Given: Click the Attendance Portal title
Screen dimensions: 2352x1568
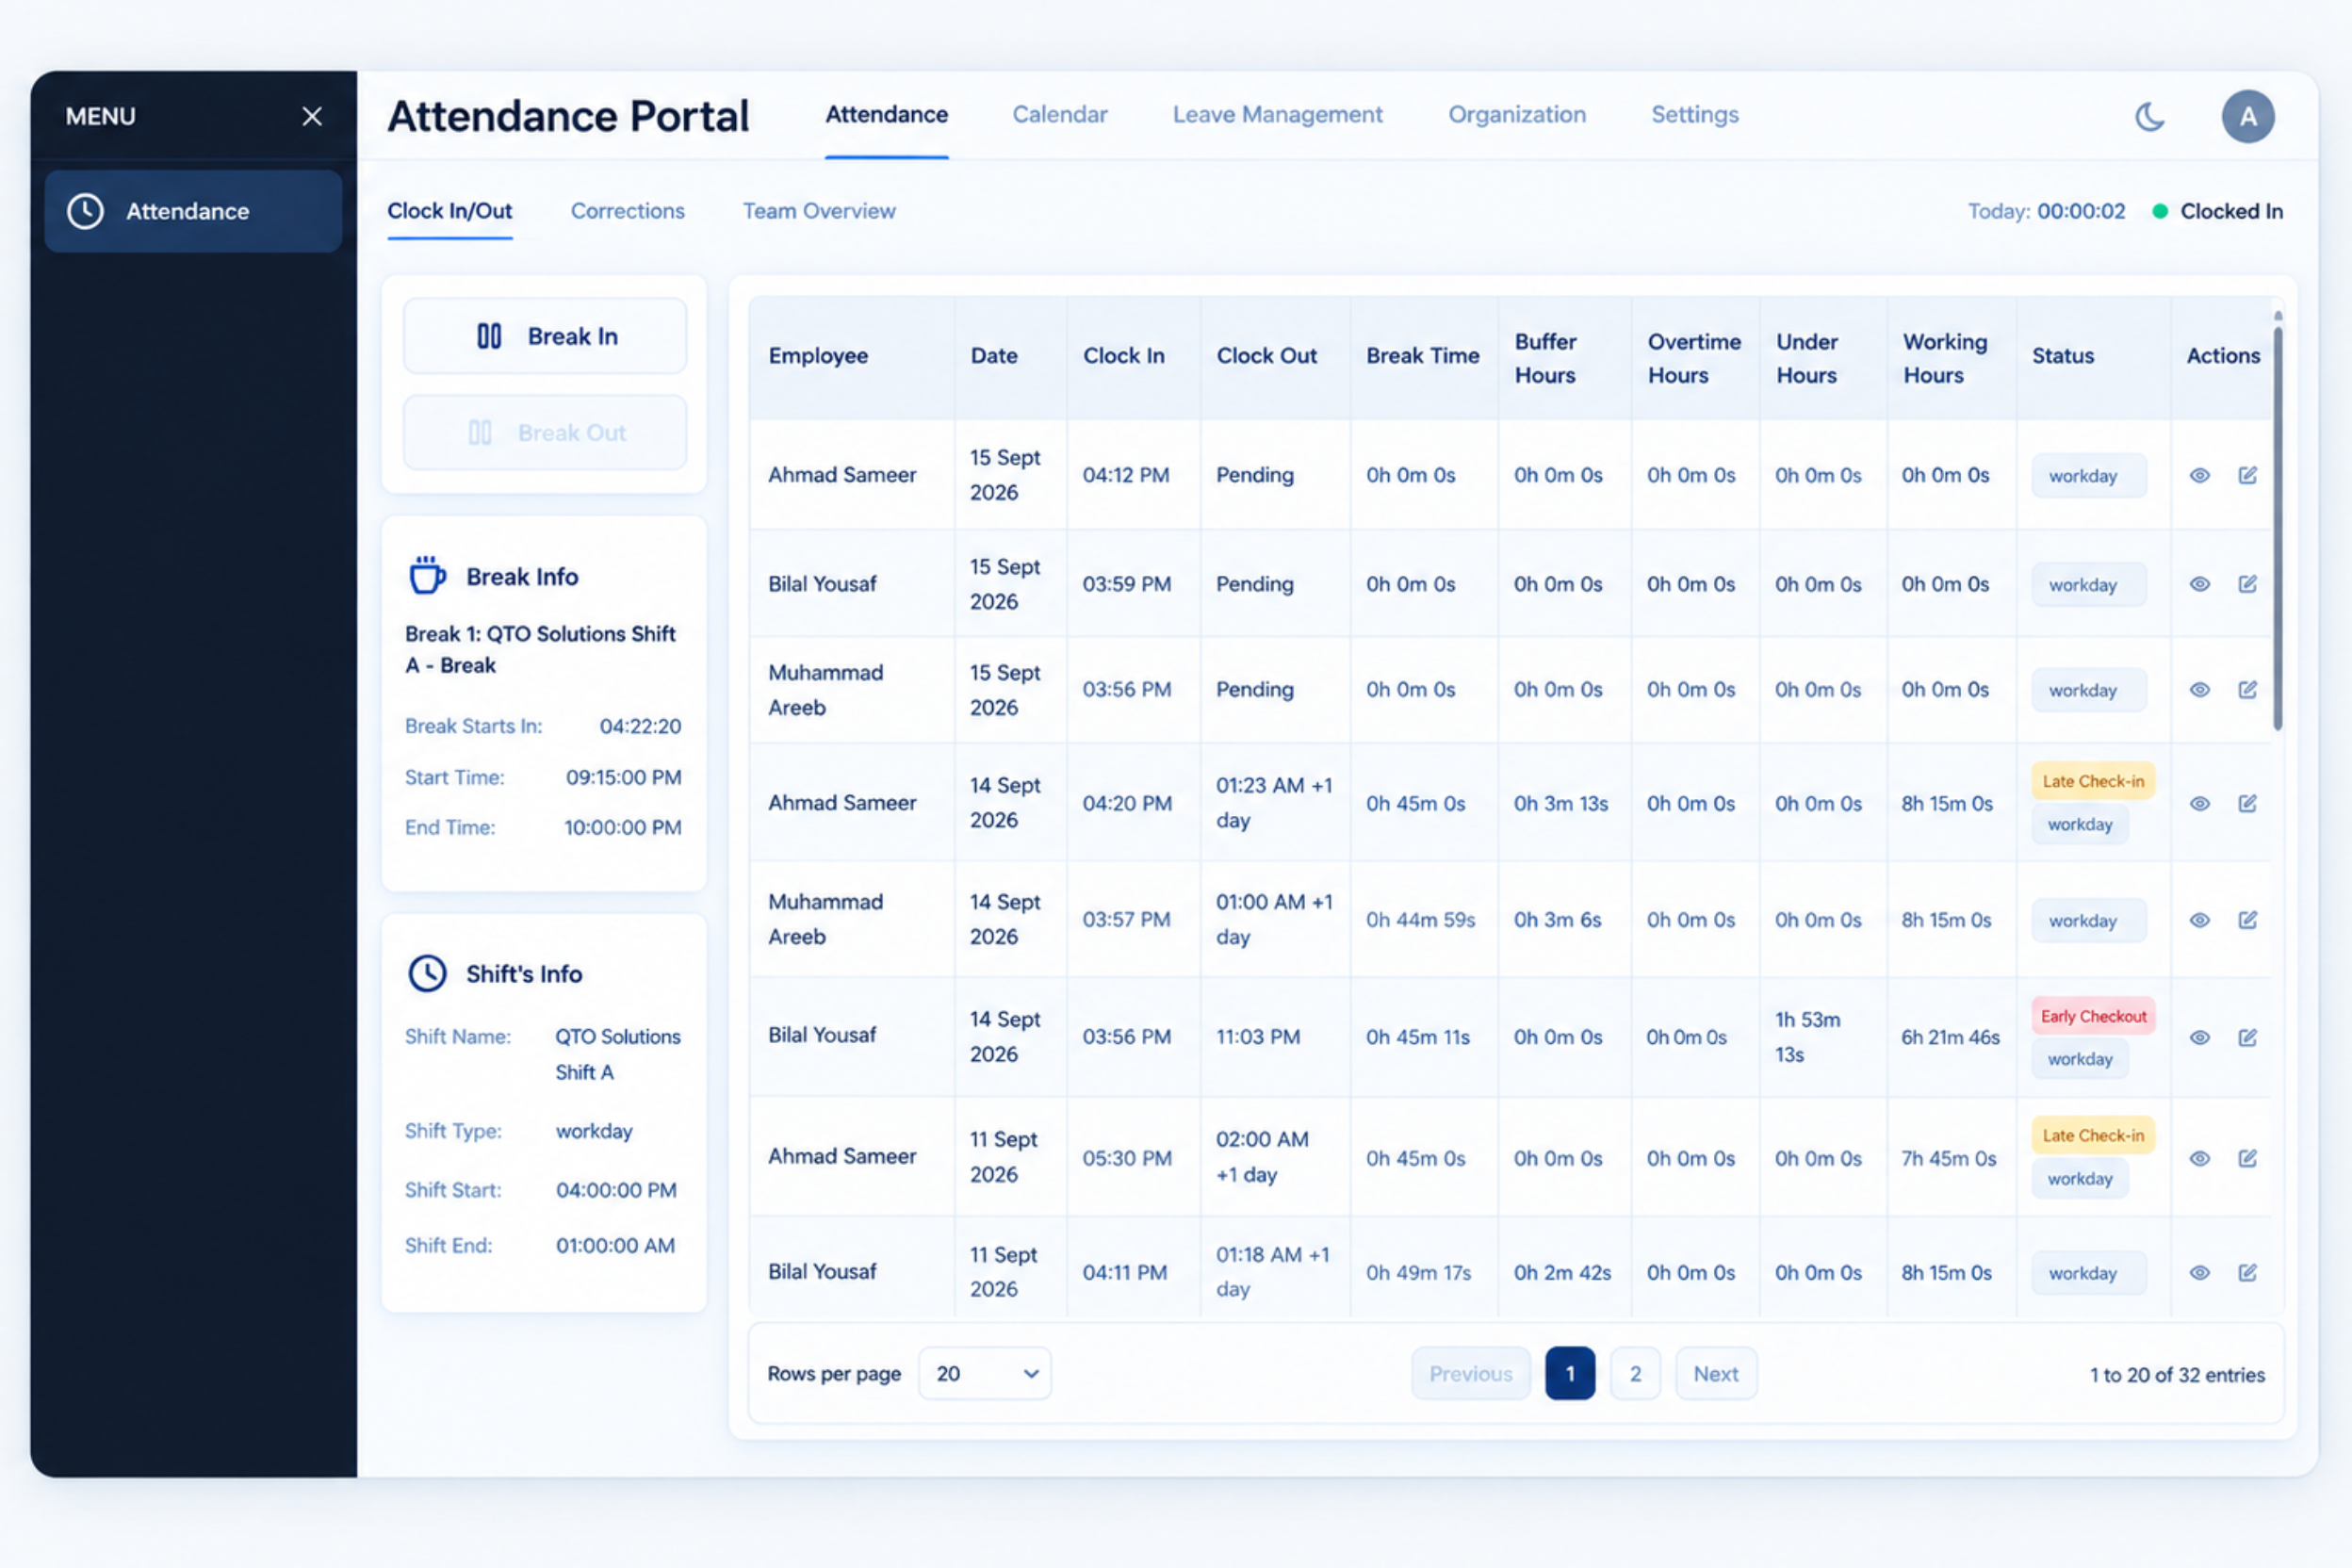Looking at the screenshot, I should pyautogui.click(x=568, y=116).
